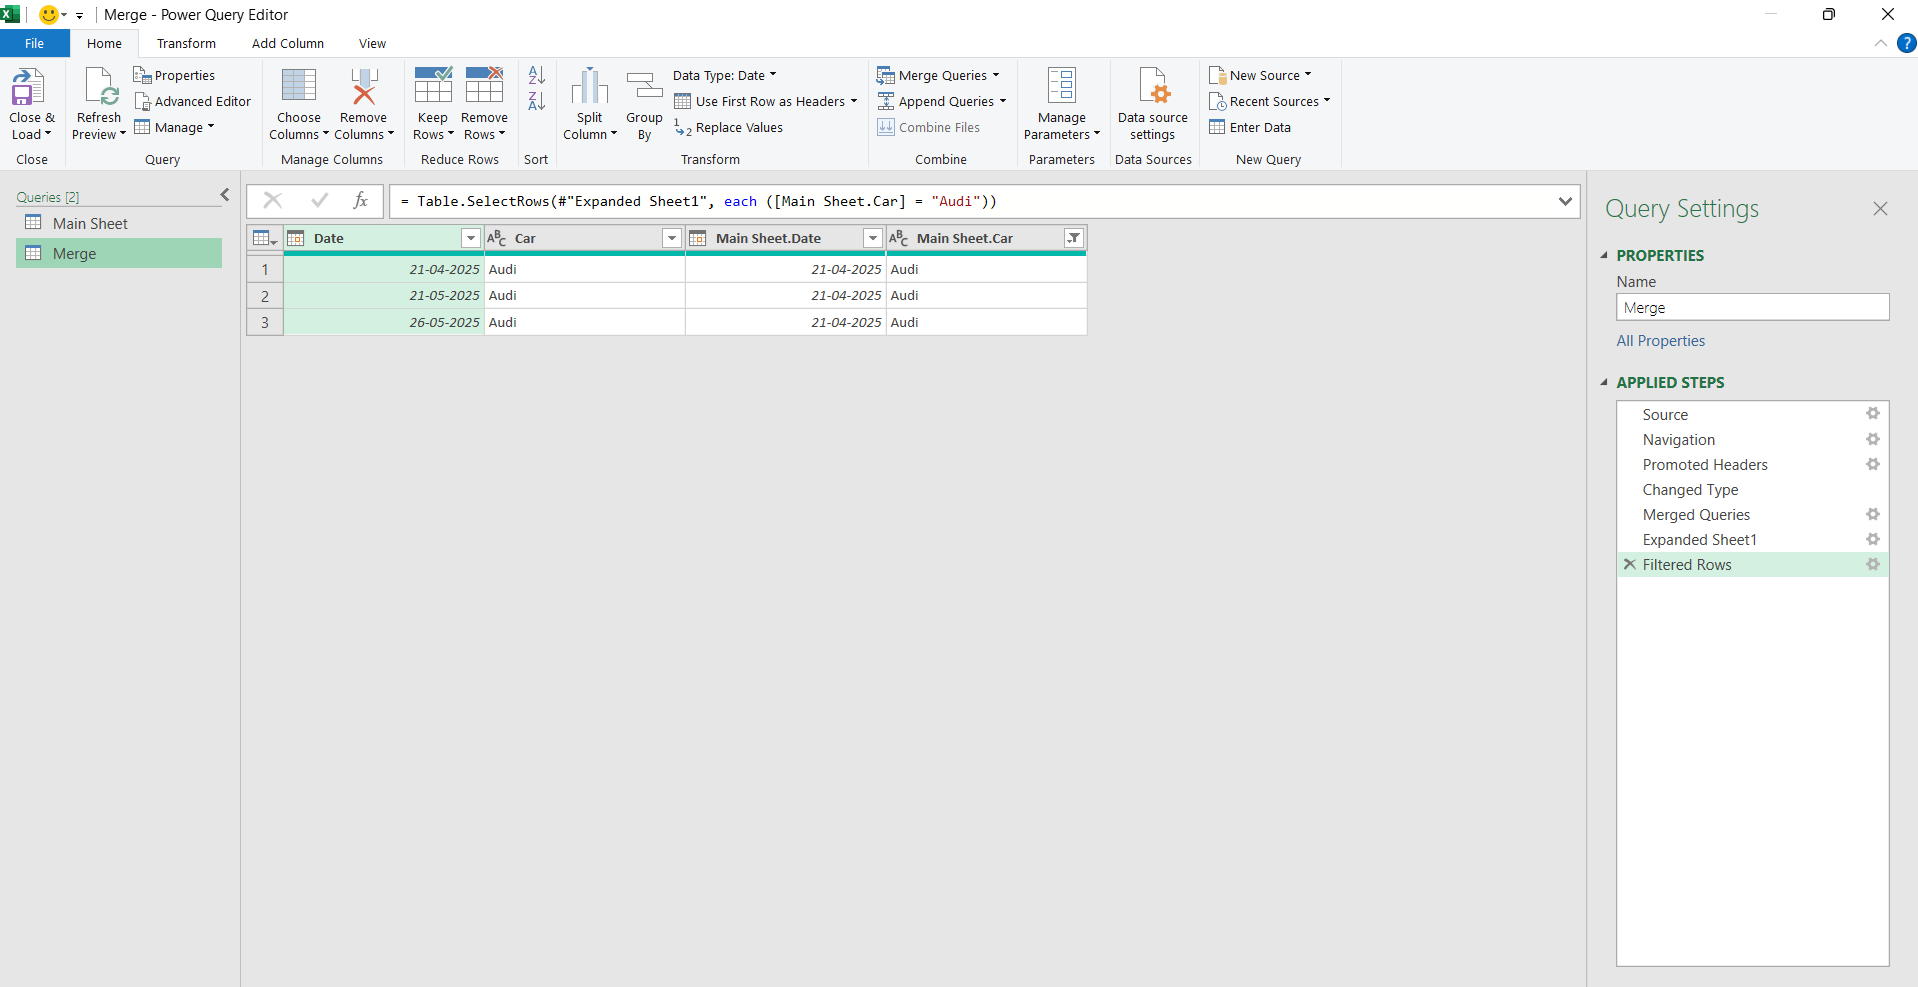This screenshot has width=1918, height=987.
Task: Click the Manage Parameters icon
Action: click(1062, 86)
